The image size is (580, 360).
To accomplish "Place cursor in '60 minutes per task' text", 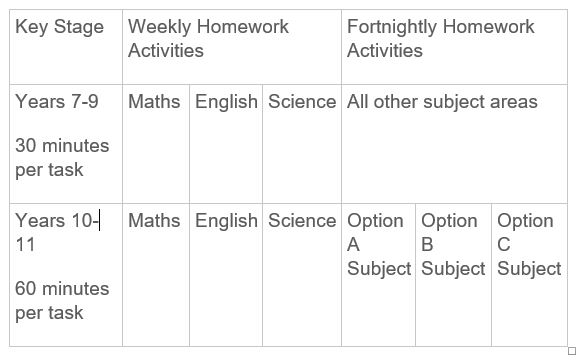I will (62, 300).
